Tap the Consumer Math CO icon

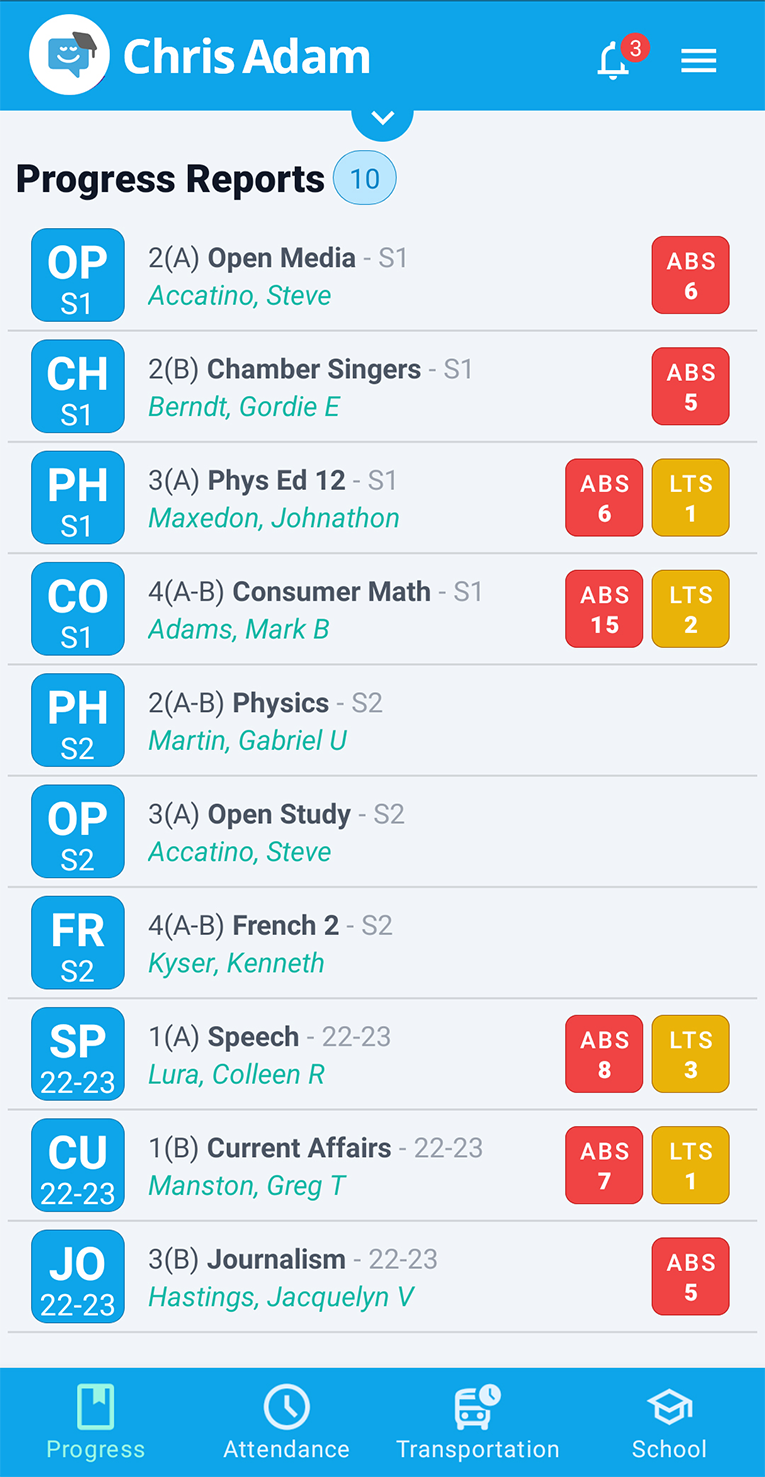tap(78, 608)
